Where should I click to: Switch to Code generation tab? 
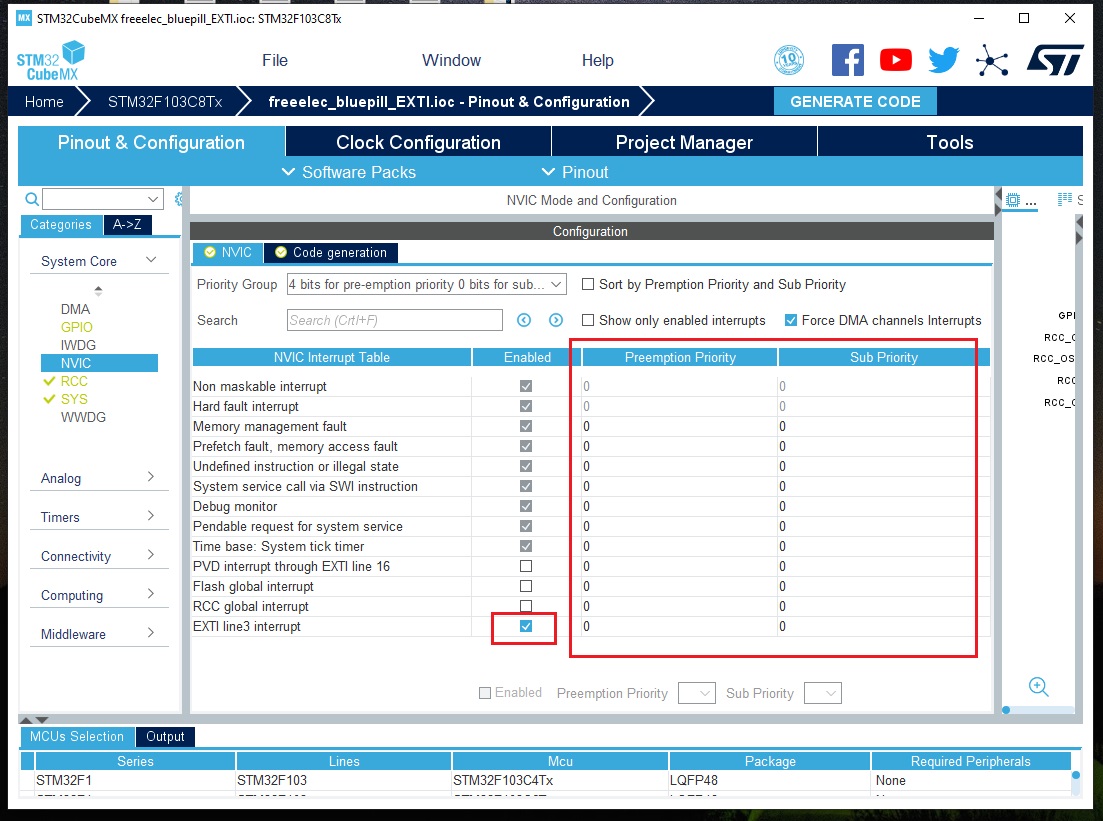point(331,253)
